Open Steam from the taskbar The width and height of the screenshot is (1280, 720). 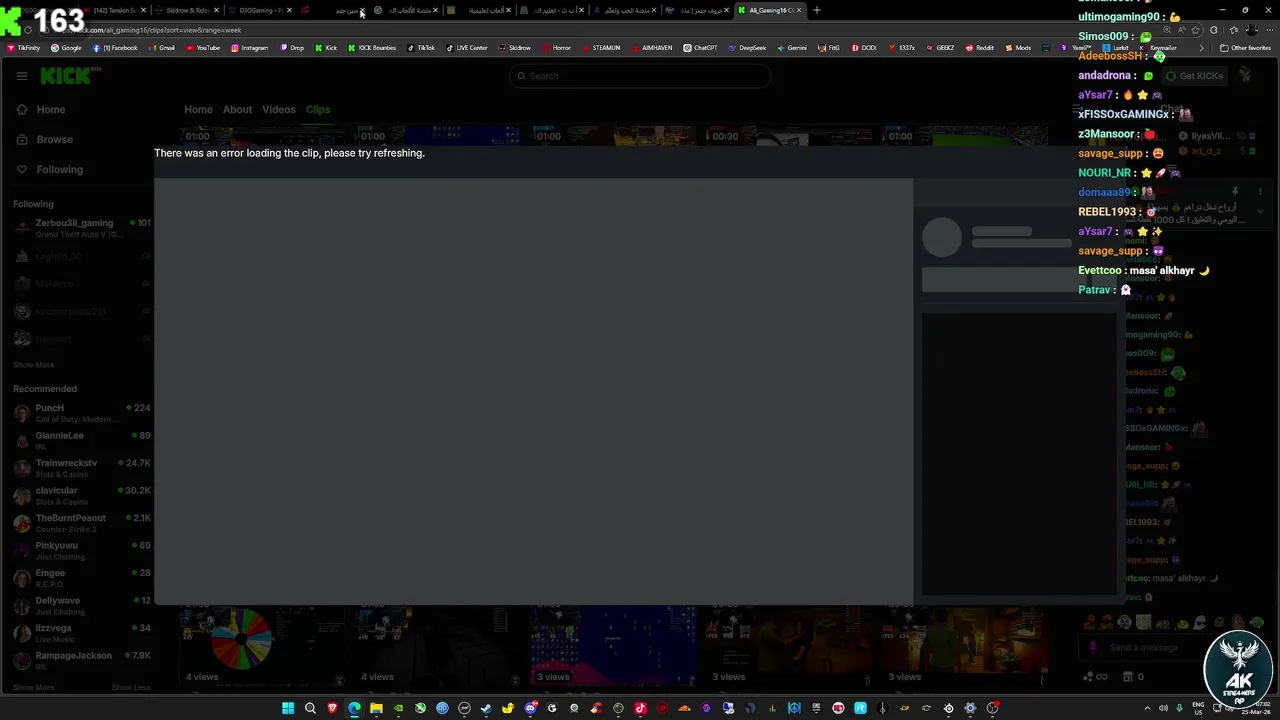coord(486,708)
